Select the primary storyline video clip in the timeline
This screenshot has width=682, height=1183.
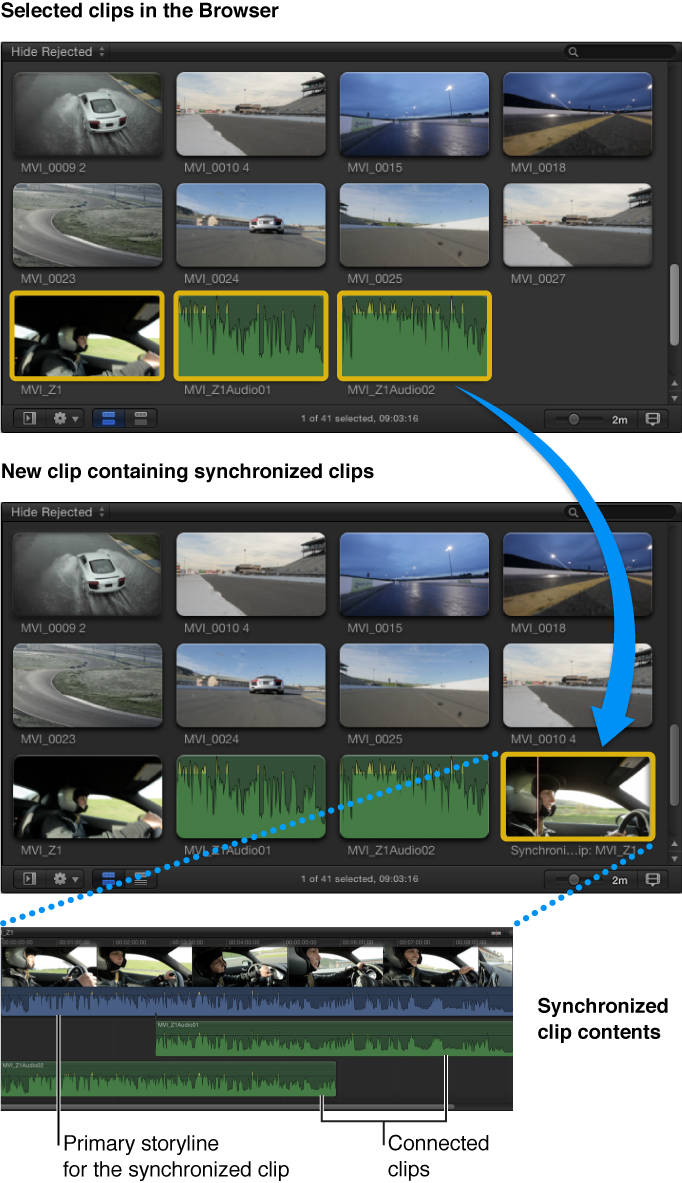point(257,967)
